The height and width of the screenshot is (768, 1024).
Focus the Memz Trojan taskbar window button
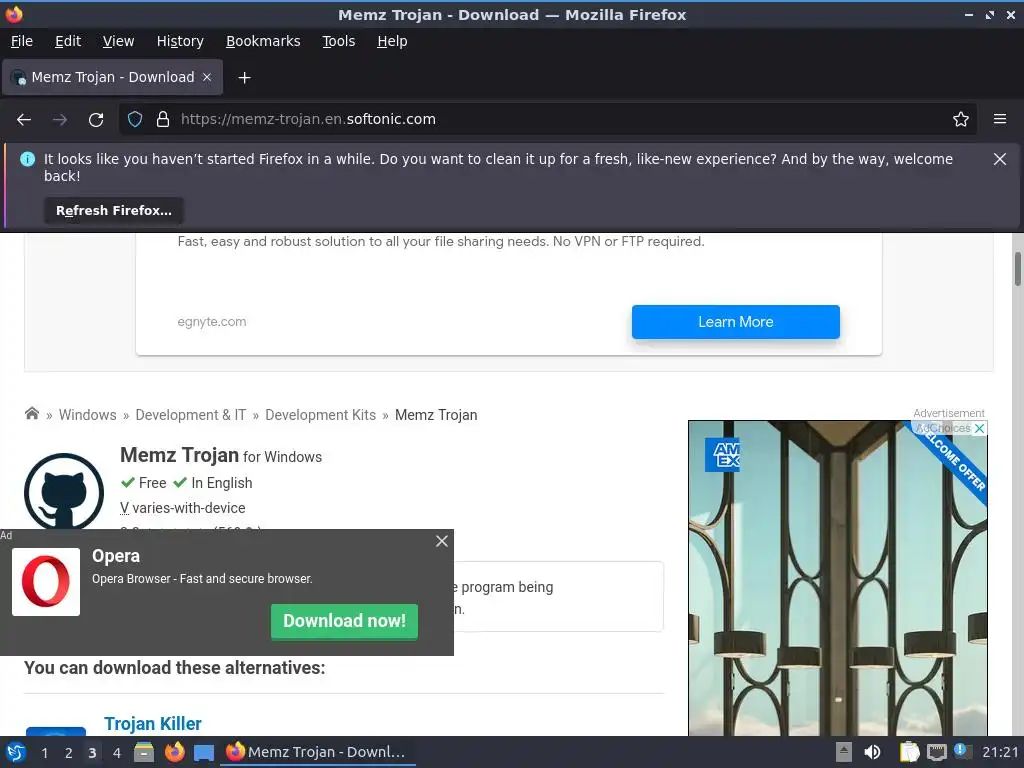[x=318, y=752]
